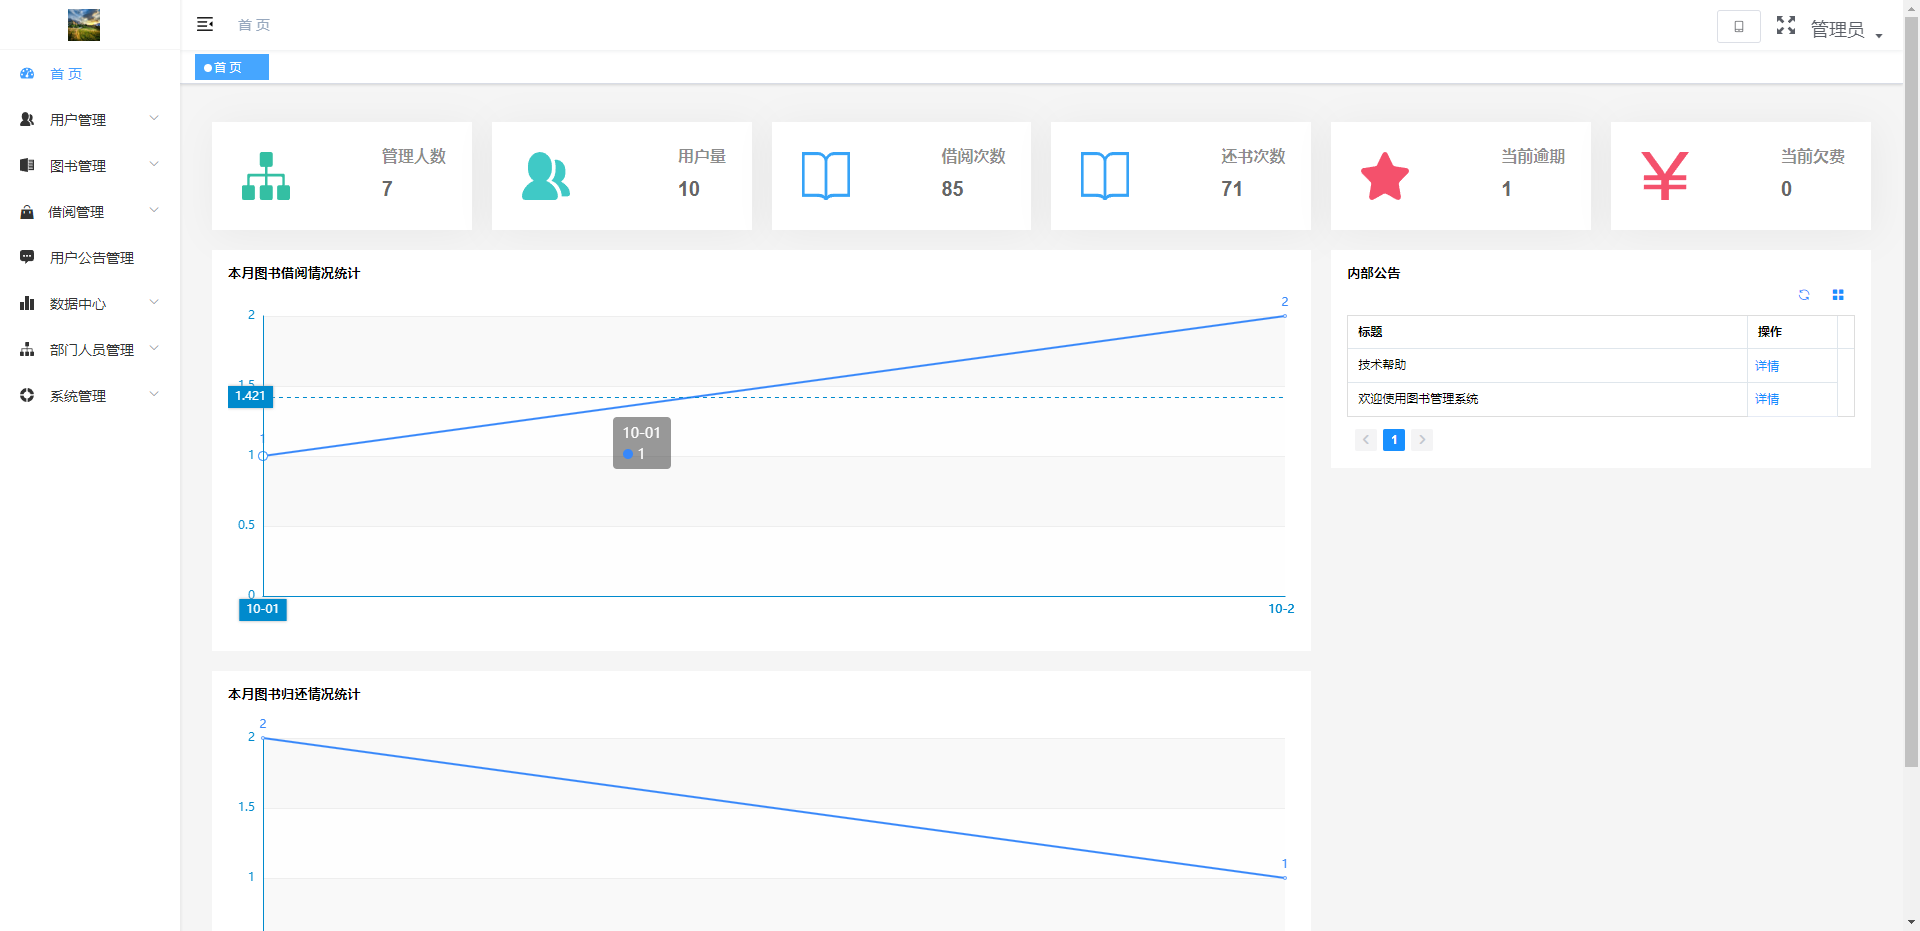This screenshot has height=931, width=1920.
Task: Click the fullscreen toggle icon
Action: coord(1785,26)
